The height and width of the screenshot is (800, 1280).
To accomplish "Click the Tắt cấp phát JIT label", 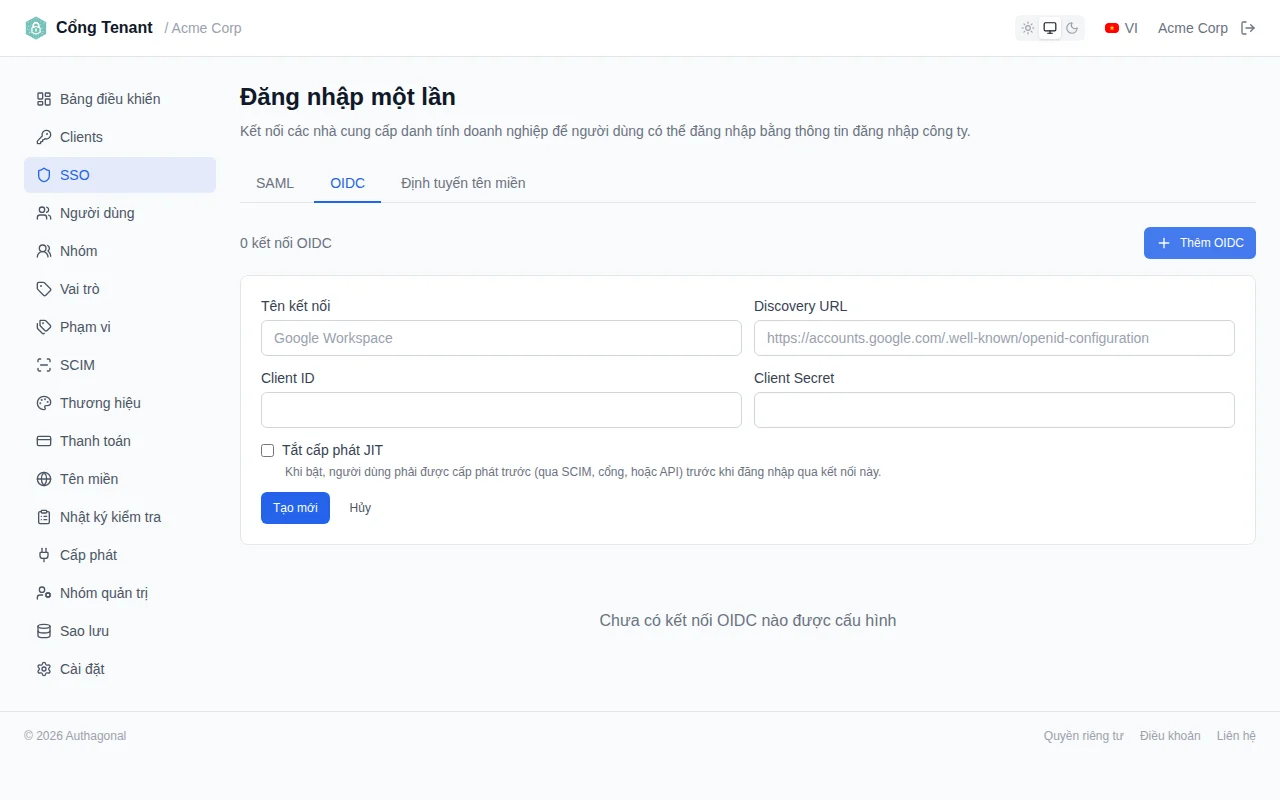I will (x=332, y=450).
